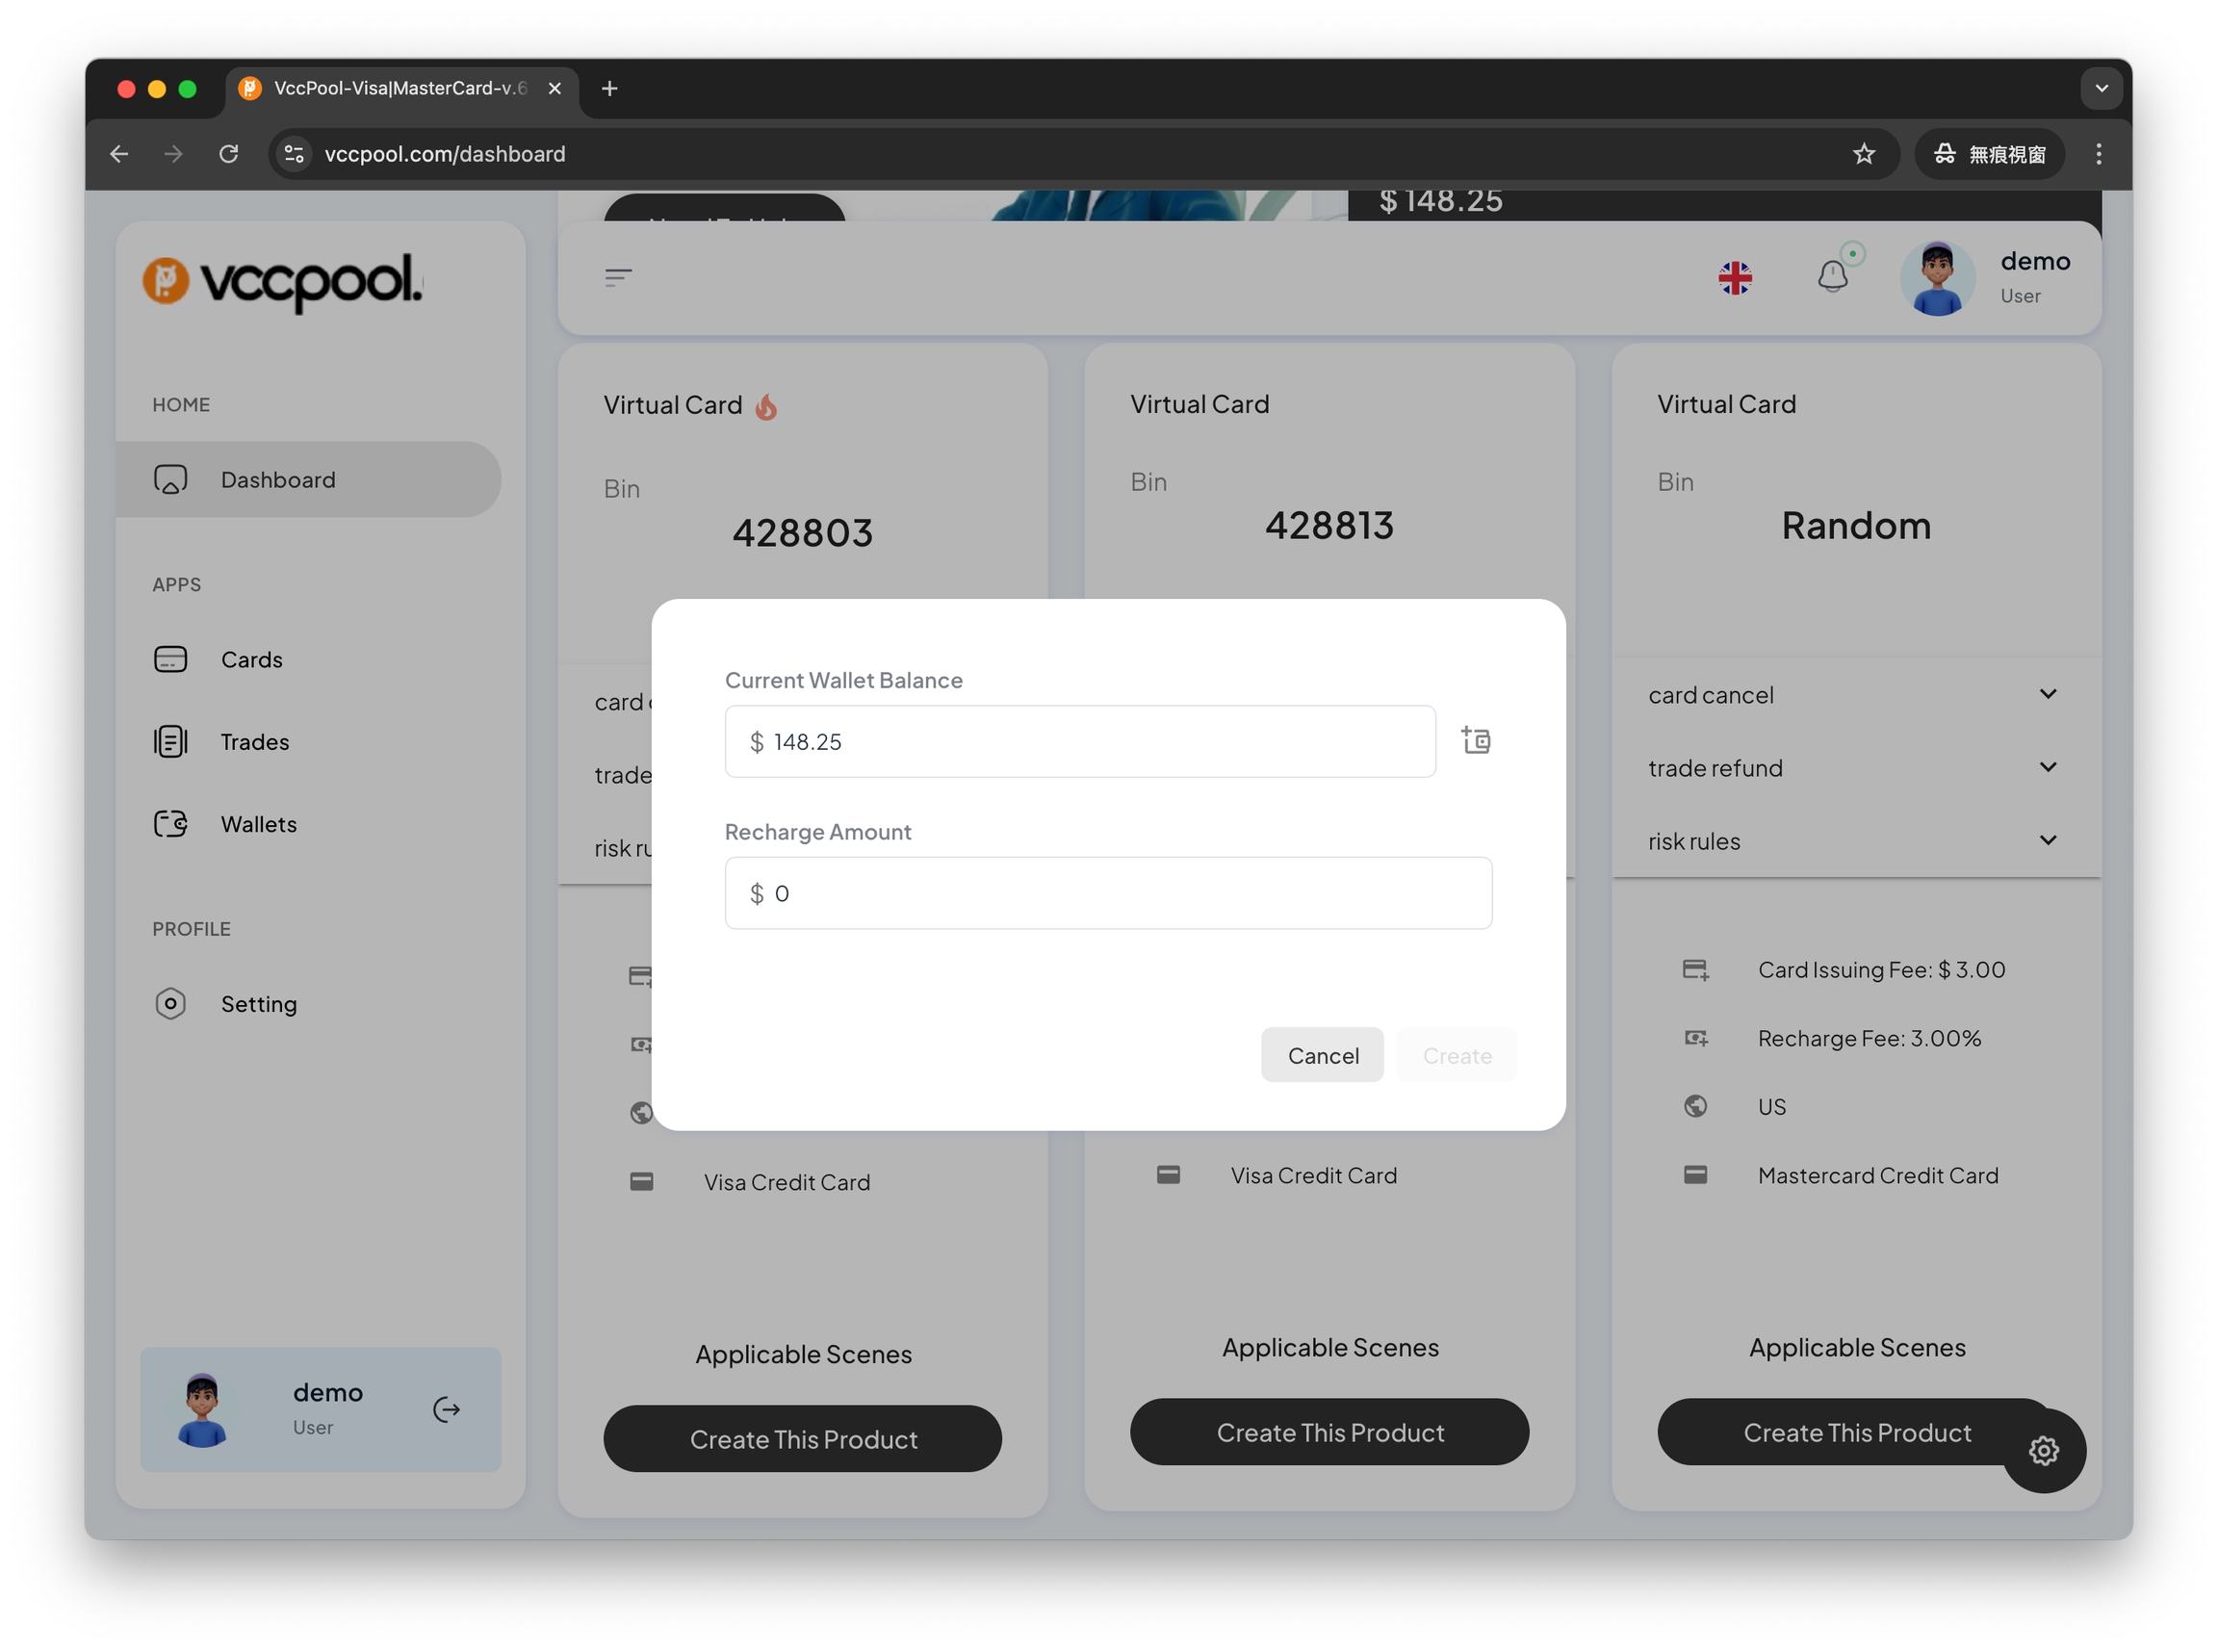
Task: Click the wallet top-up icon beside balance
Action: (1475, 741)
